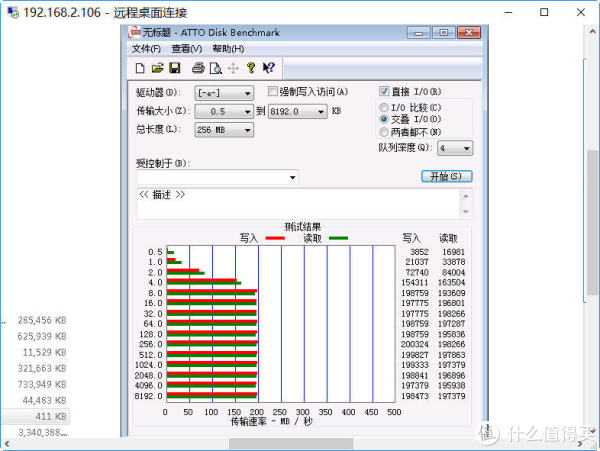Select the 411 KB highlighted row
Image resolution: width=600 pixels, height=451 pixels.
35,416
